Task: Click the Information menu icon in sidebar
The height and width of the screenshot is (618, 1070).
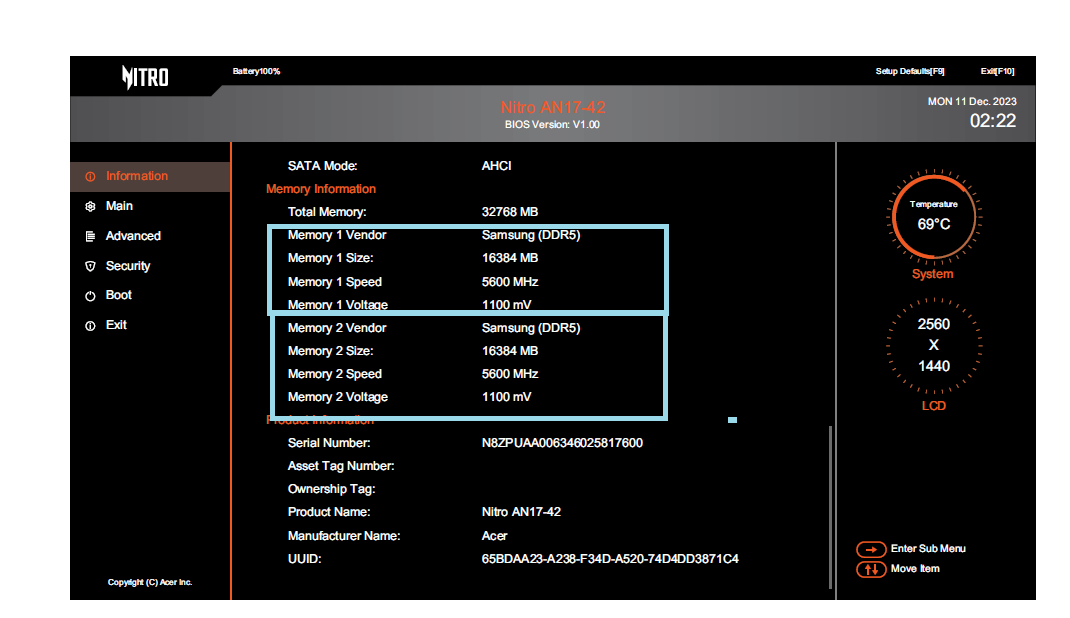Action: point(90,177)
